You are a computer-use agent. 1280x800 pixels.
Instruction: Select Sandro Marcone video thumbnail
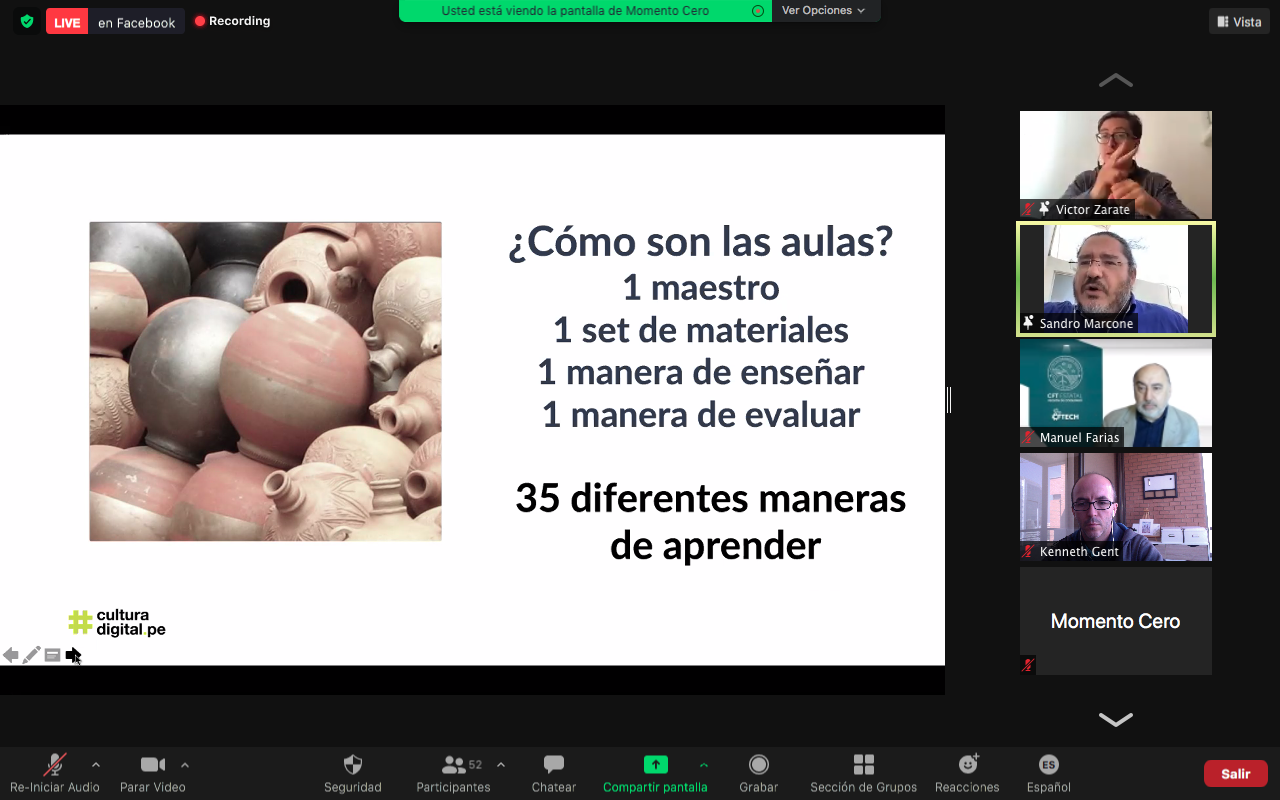(1115, 279)
